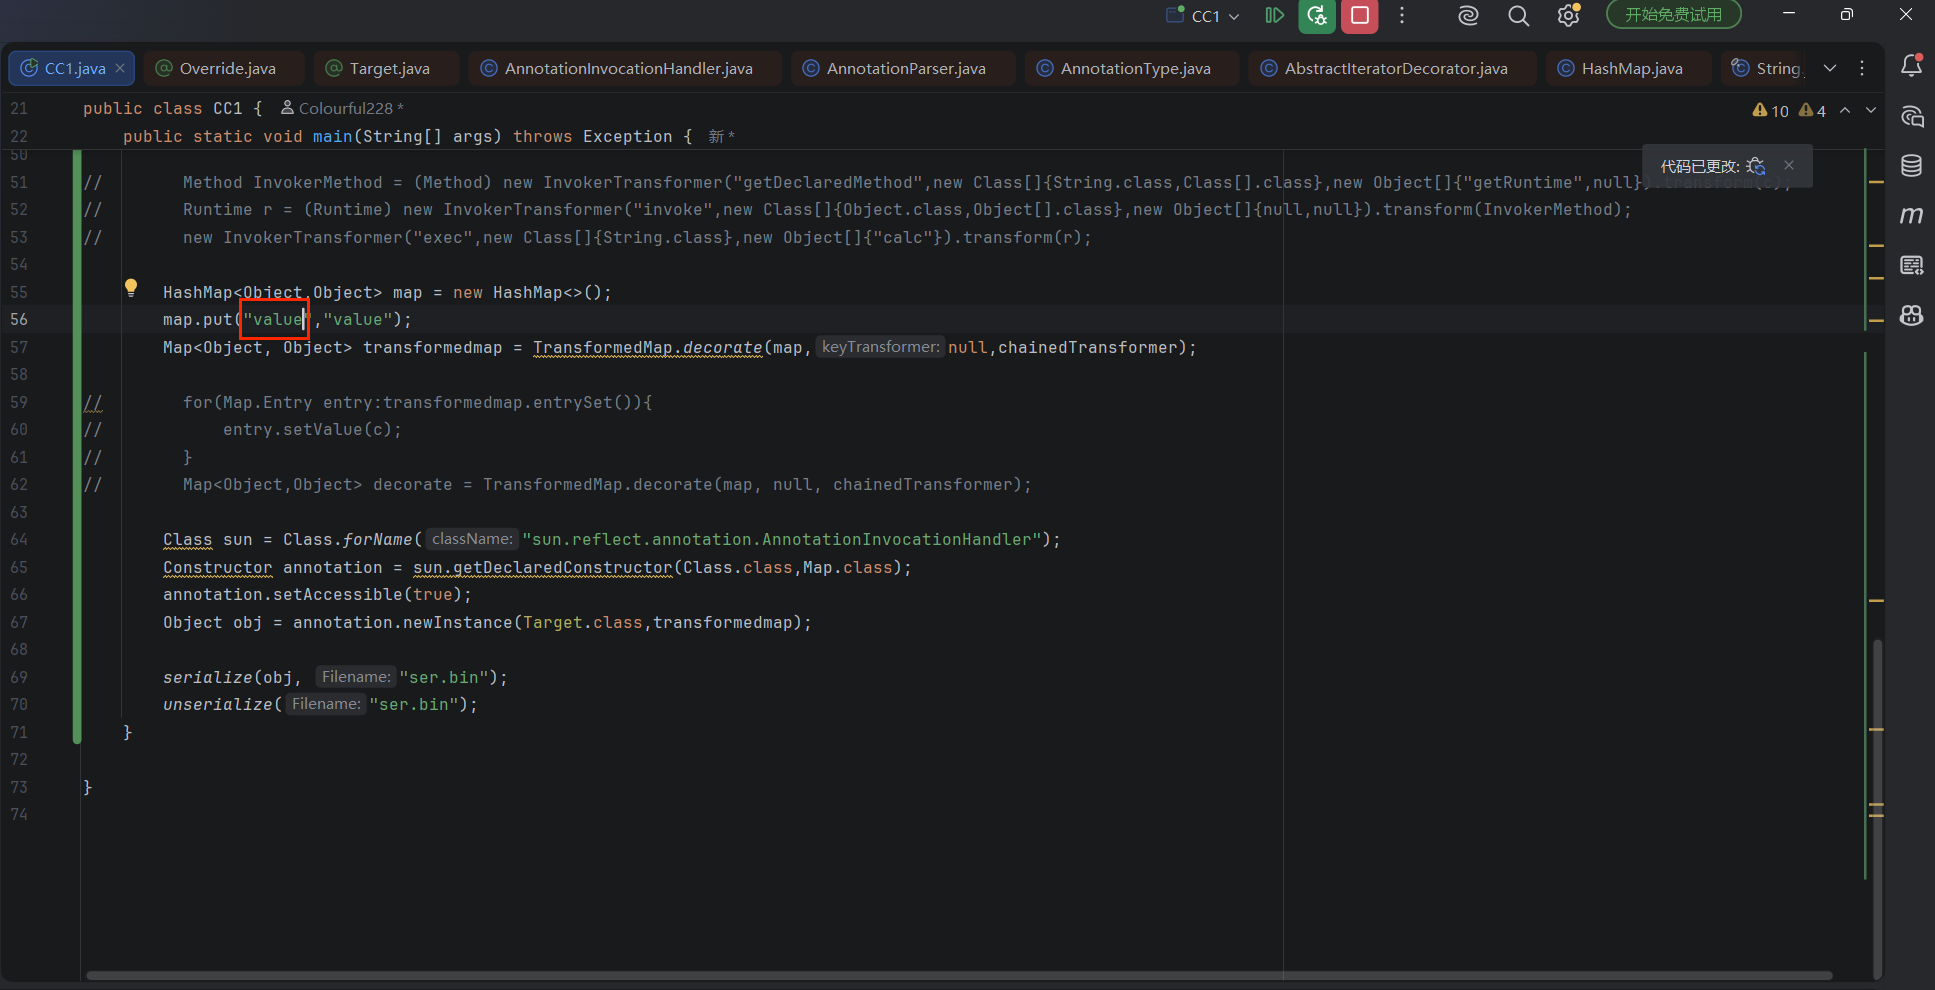Click TransformedMap.decorate on line 57

coord(647,347)
